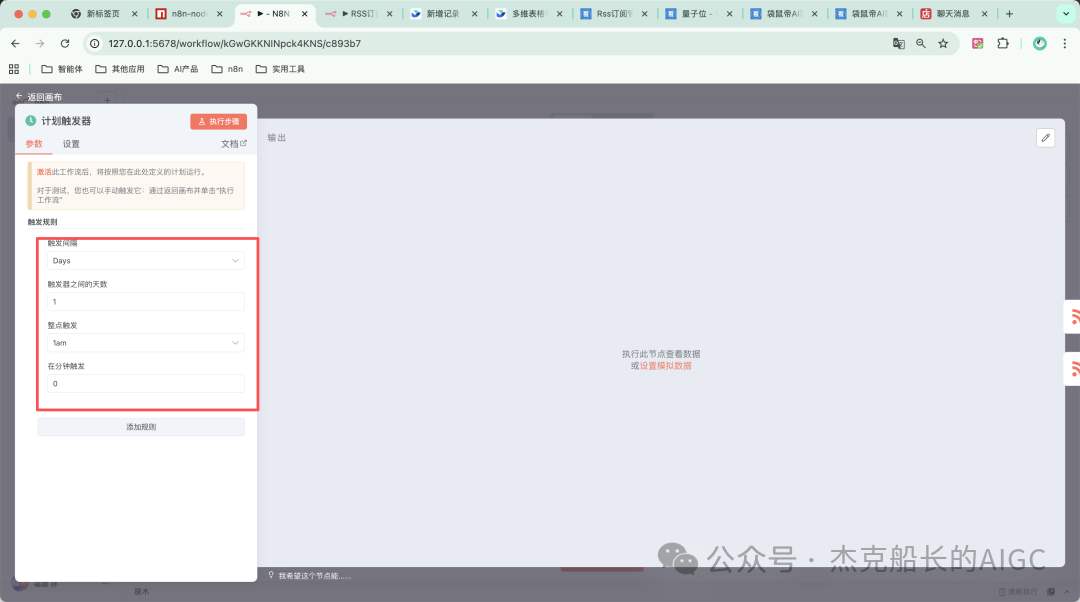Close the 聊天消息 tab

pos(984,14)
